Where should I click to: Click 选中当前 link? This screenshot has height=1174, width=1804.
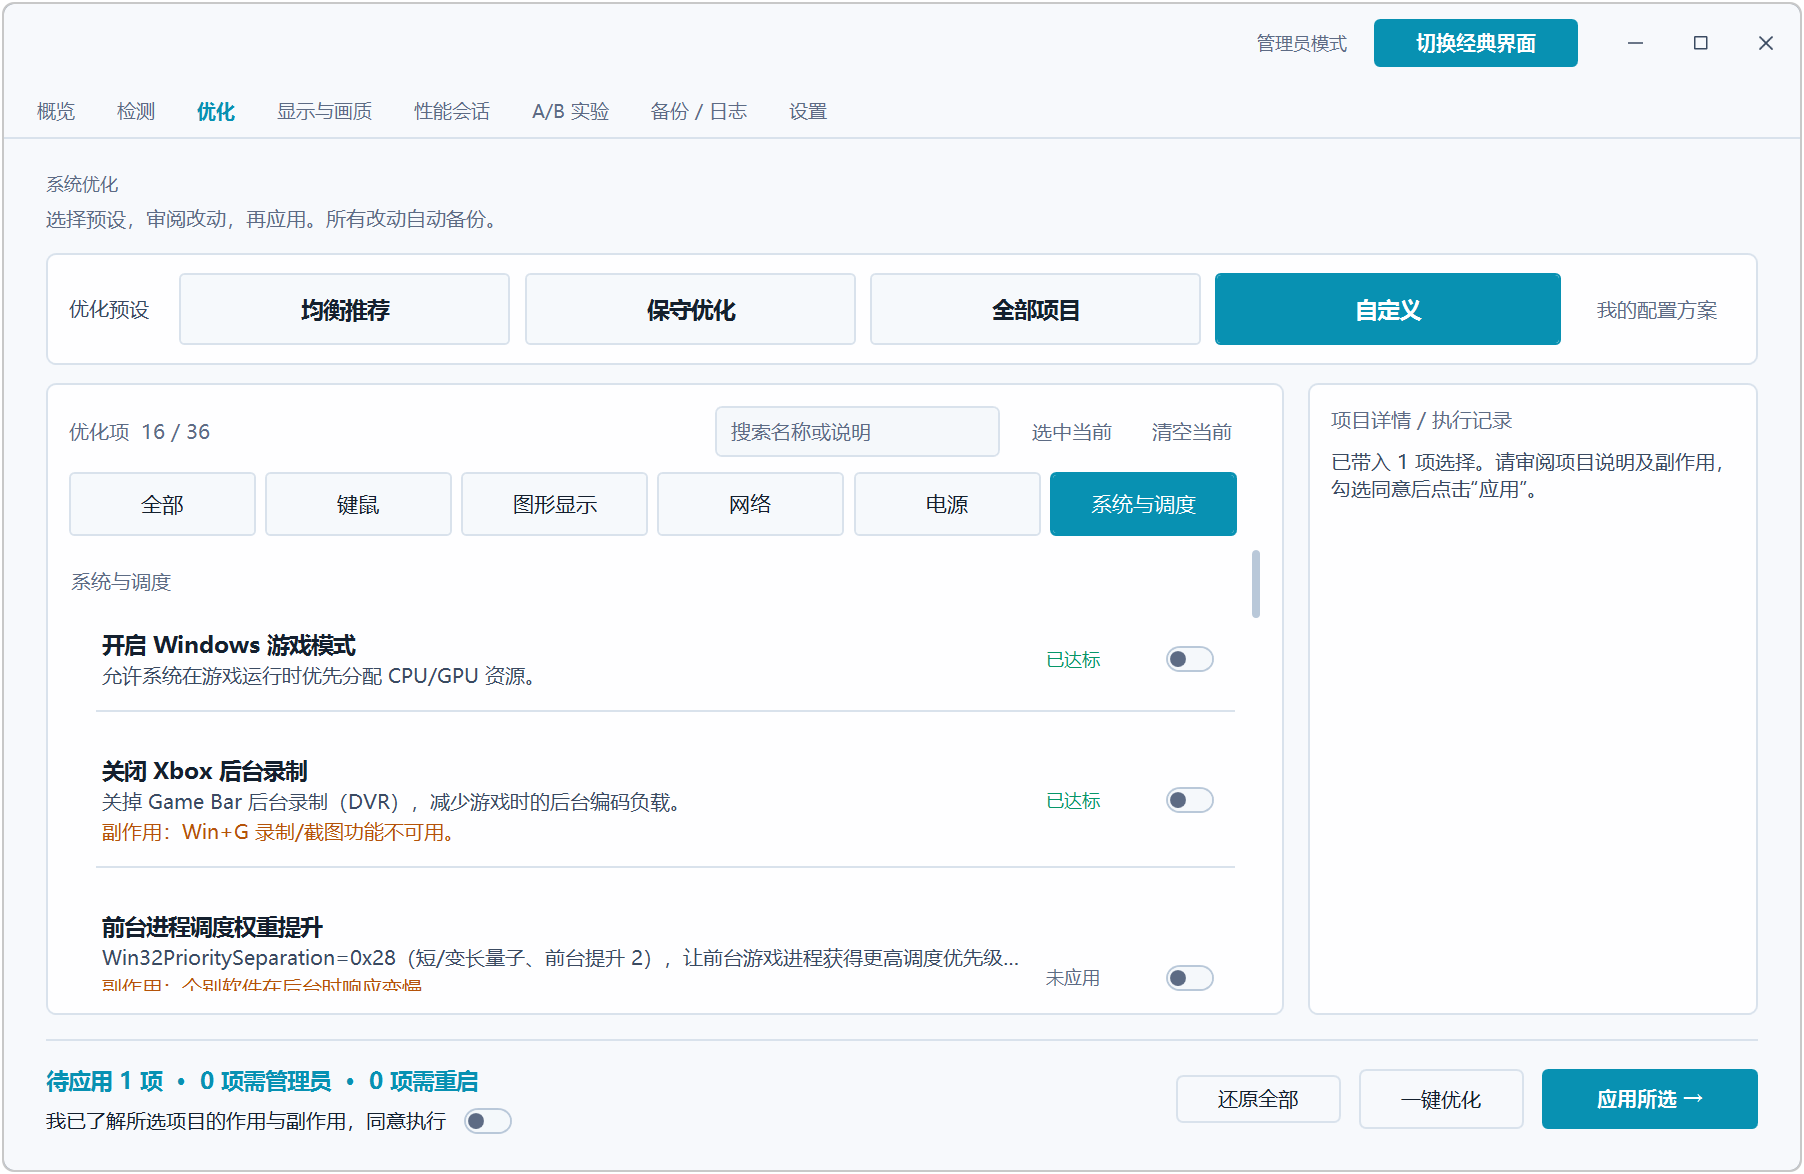point(1072,432)
